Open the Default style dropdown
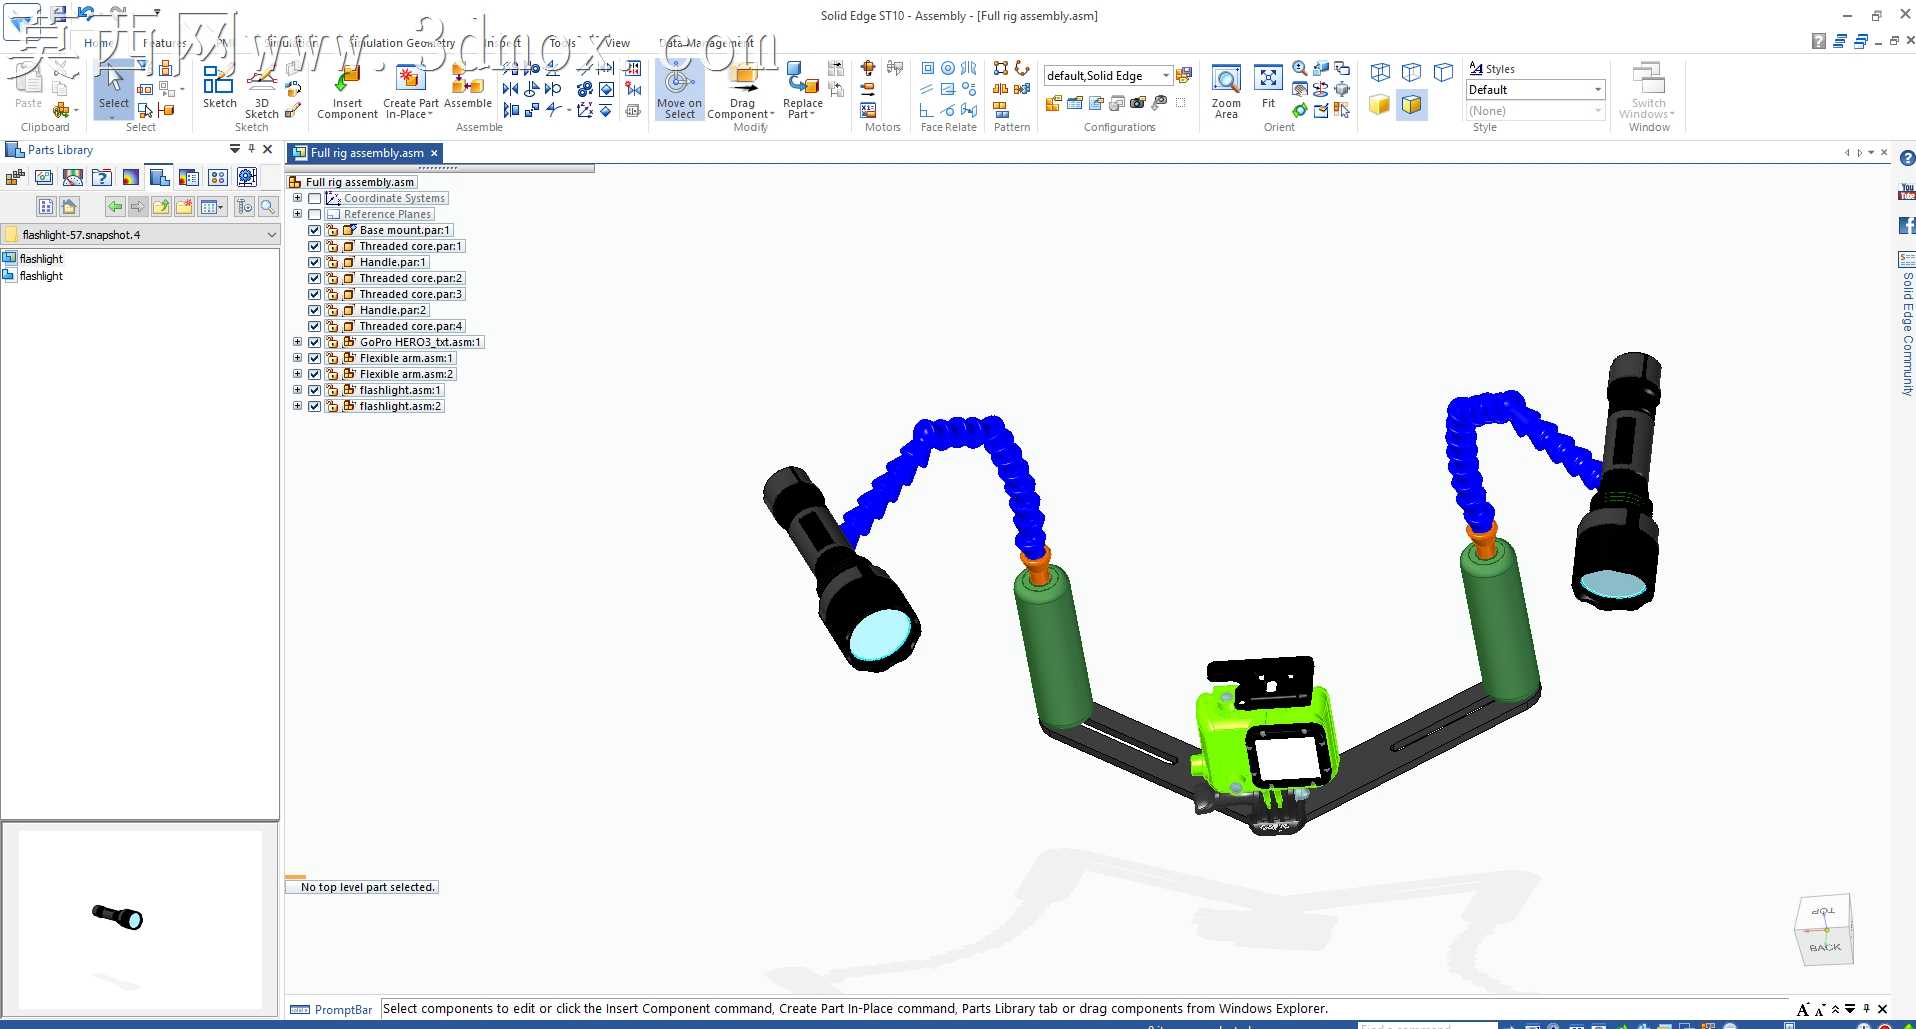This screenshot has width=1916, height=1029. [x=1597, y=90]
